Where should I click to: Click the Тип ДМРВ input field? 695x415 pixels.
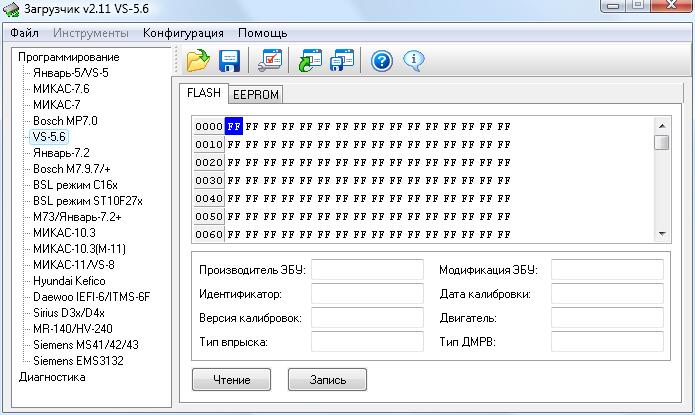tap(607, 342)
